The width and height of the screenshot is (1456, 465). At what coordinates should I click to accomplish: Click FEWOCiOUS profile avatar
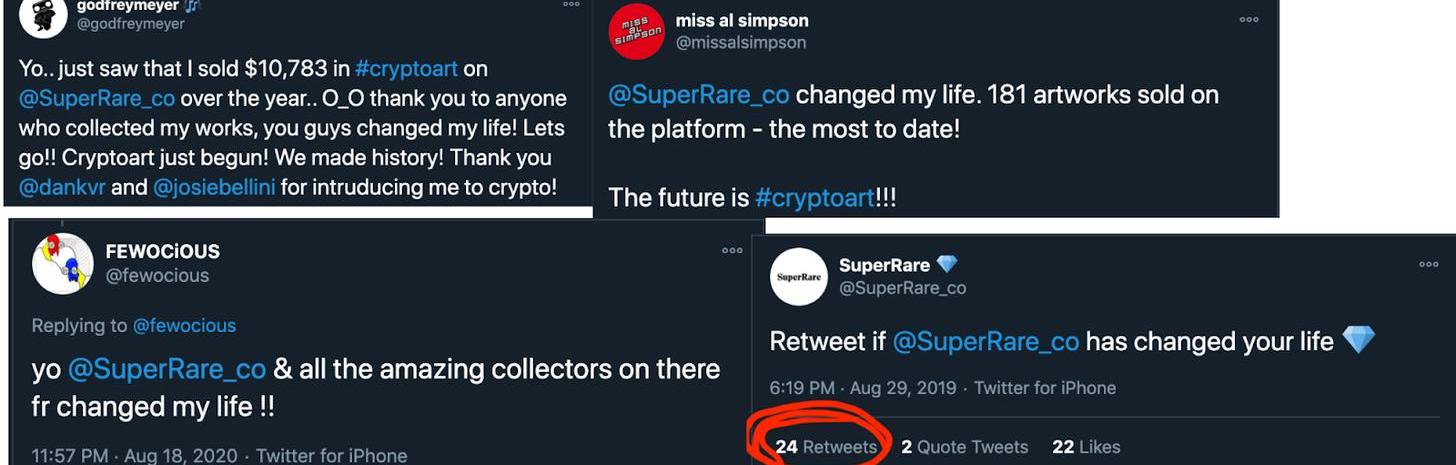[x=62, y=264]
